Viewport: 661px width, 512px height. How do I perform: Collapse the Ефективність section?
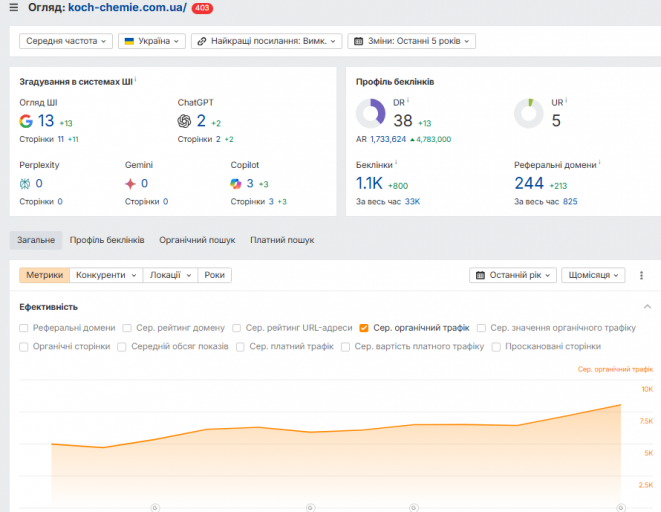(647, 307)
